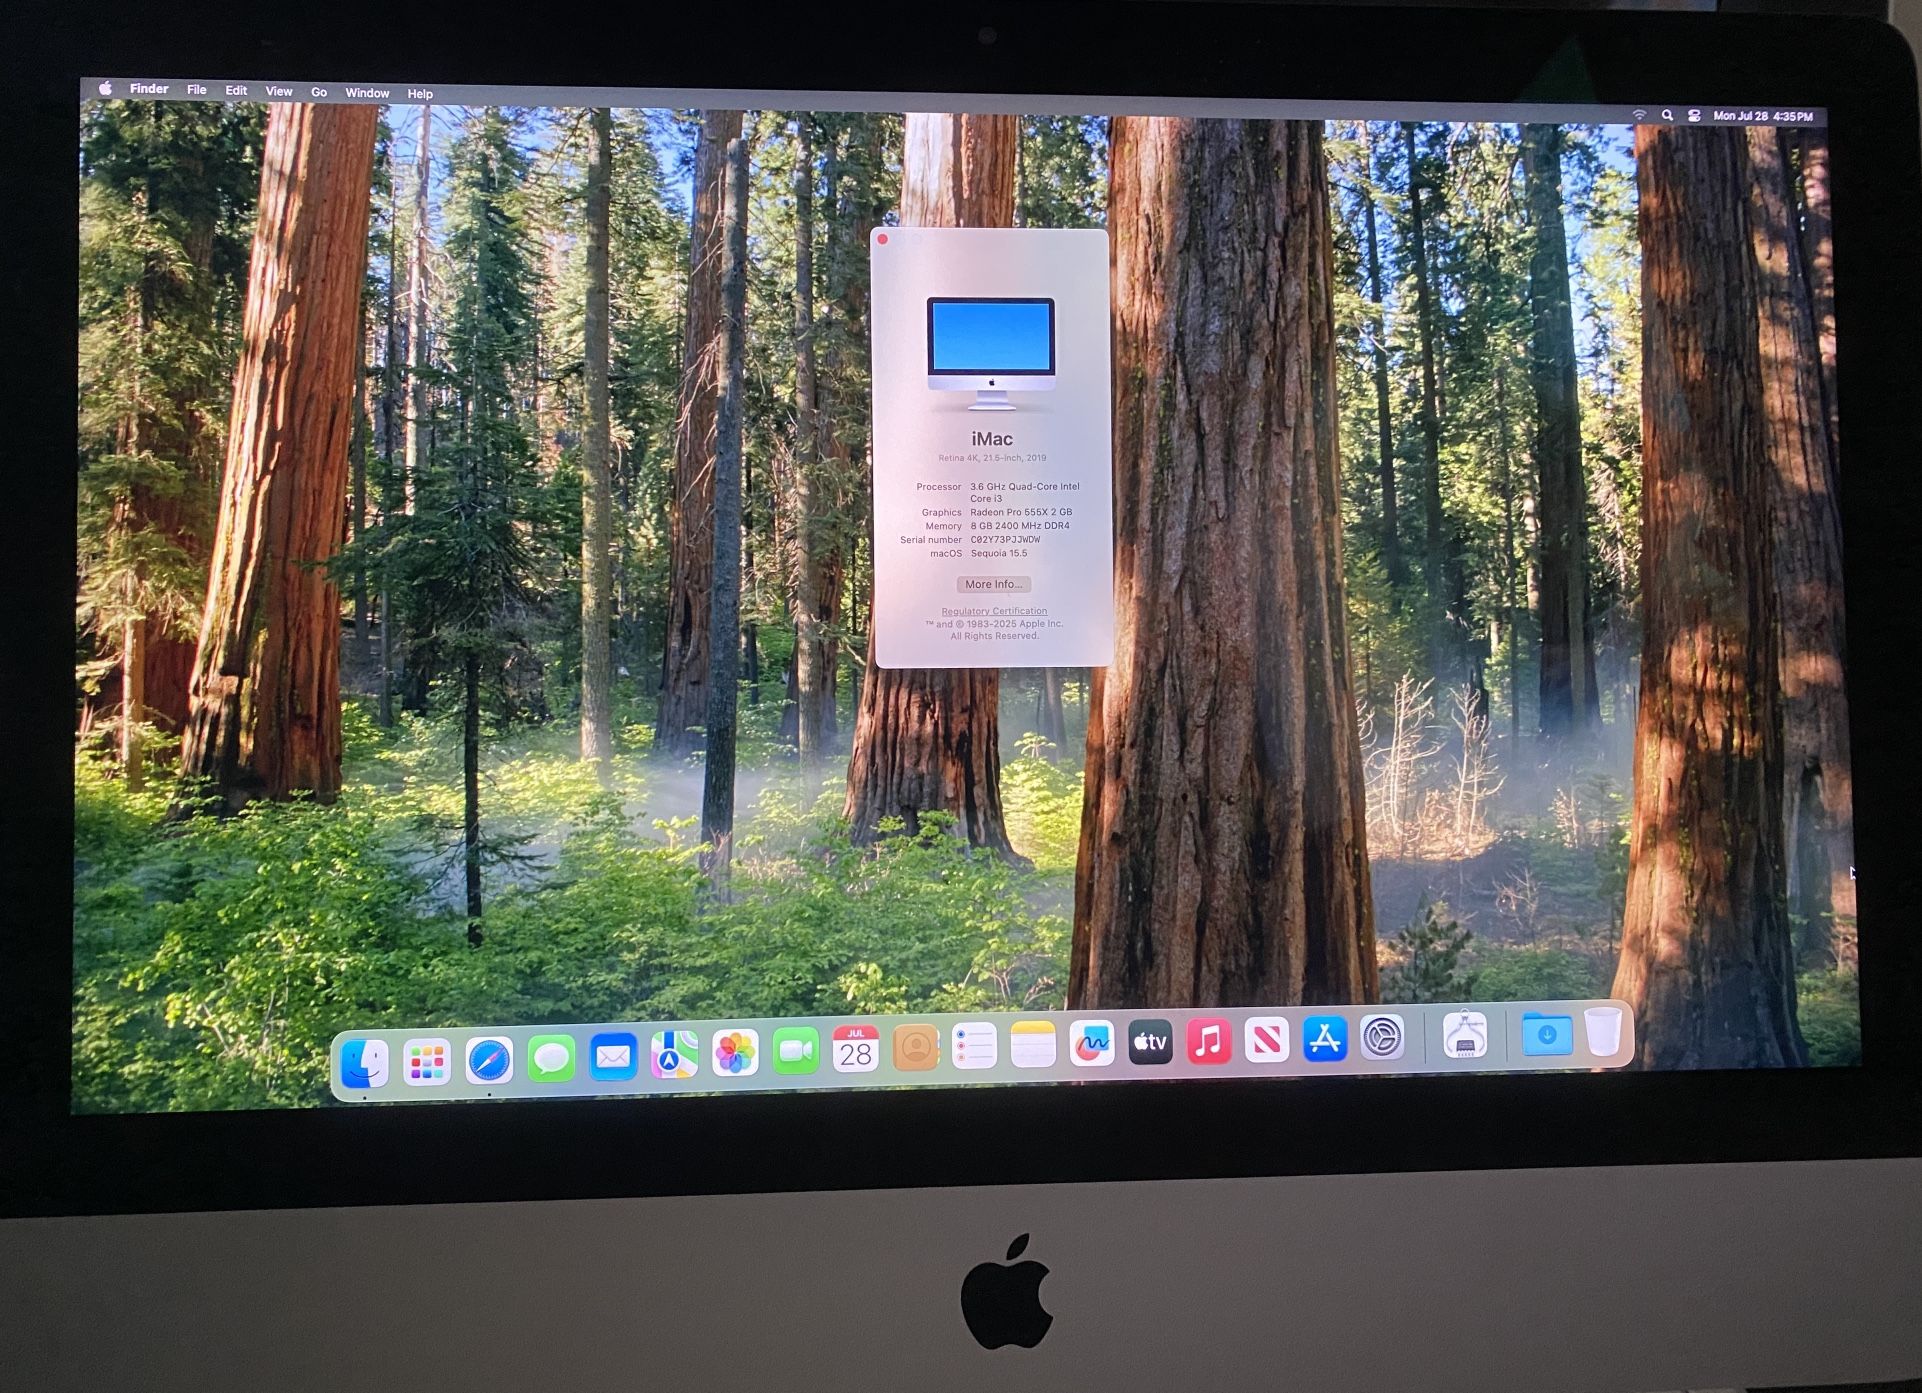The width and height of the screenshot is (1922, 1393).
Task: Open Launchpad from the Dock
Action: [x=427, y=1062]
